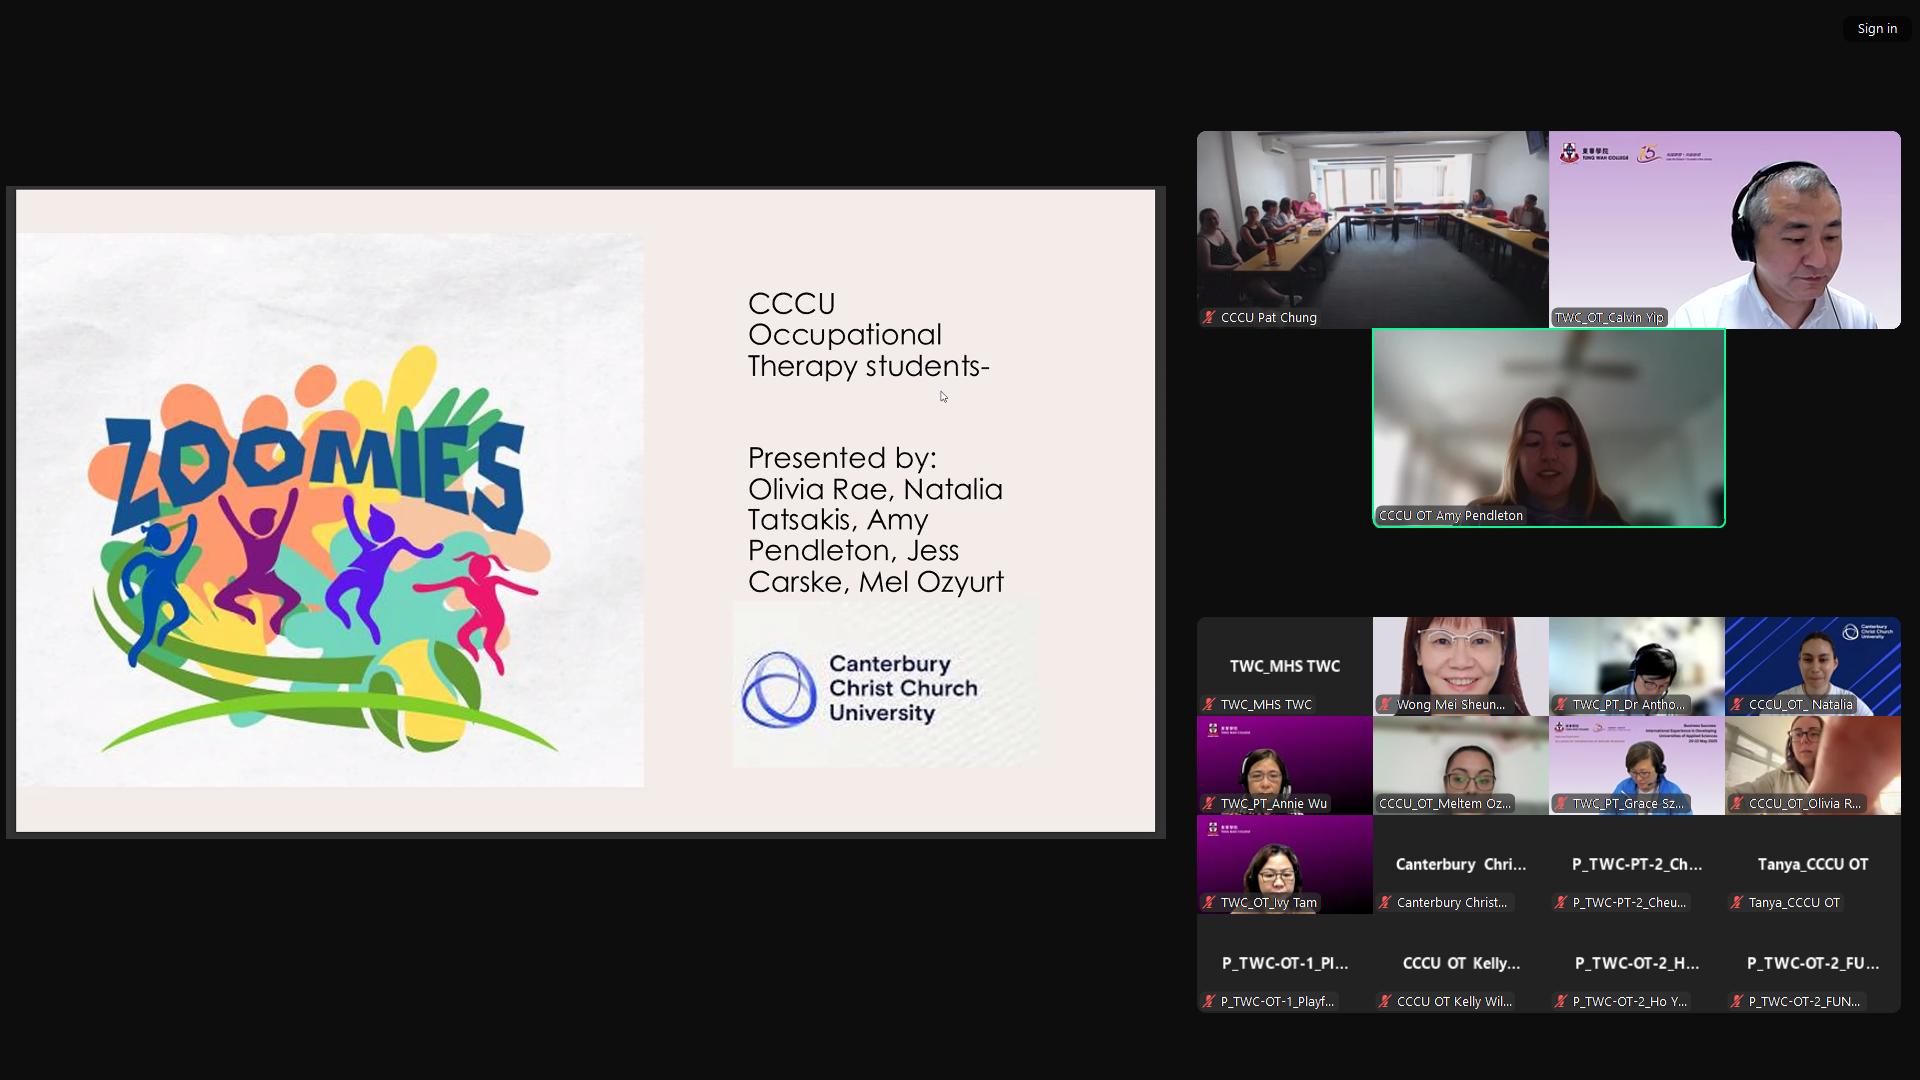1920x1080 pixels.
Task: Select CCCU OT Amy Pendleton video tile
Action: tap(1548, 428)
